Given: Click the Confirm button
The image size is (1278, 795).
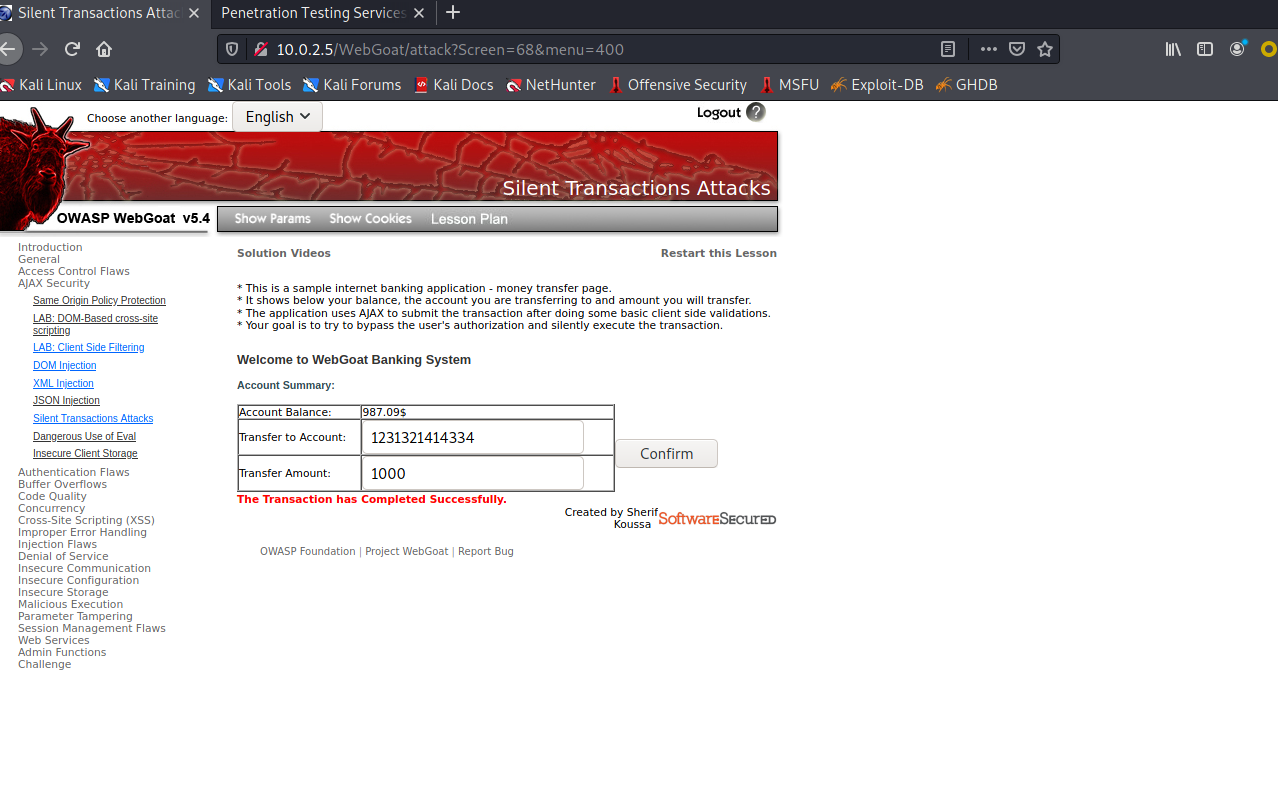Looking at the screenshot, I should [666, 454].
